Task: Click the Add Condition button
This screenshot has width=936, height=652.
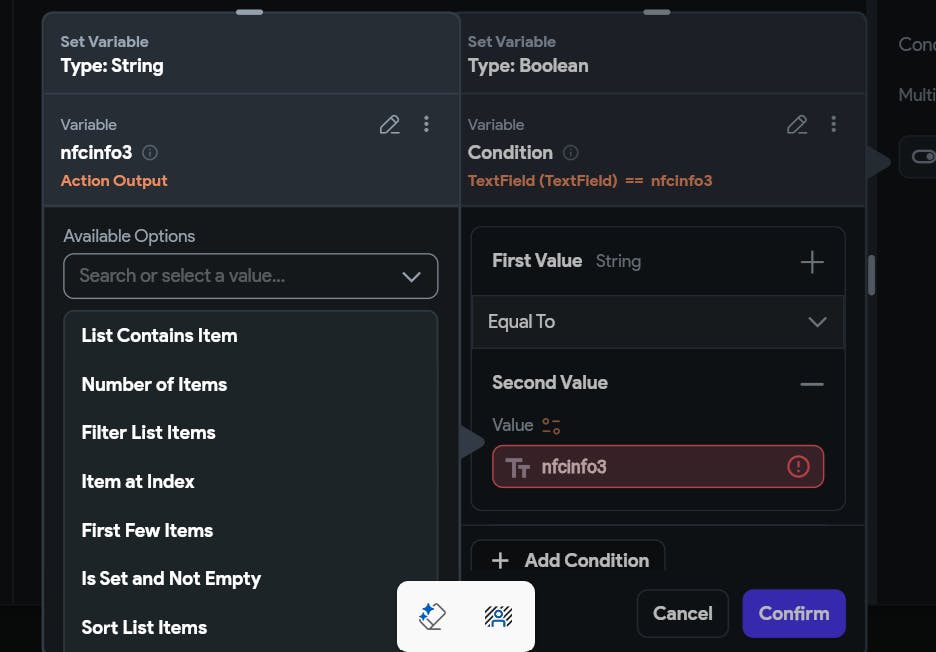Action: (568, 560)
